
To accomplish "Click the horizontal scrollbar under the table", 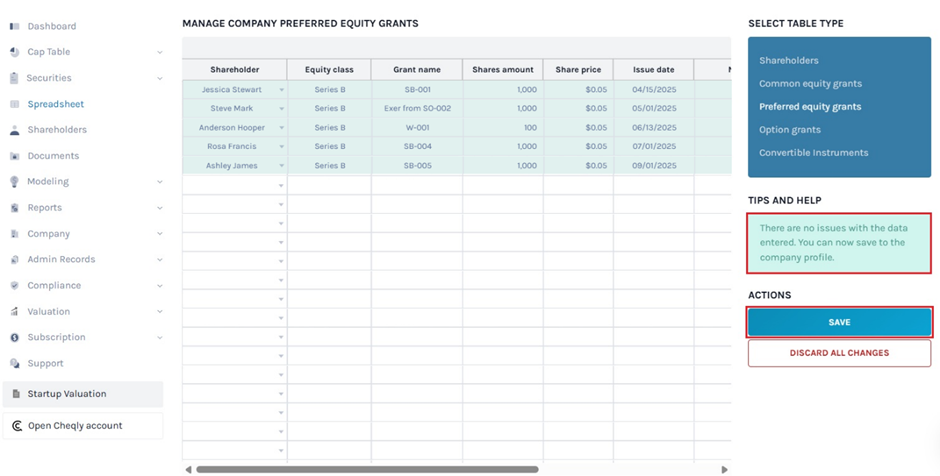I will point(367,469).
